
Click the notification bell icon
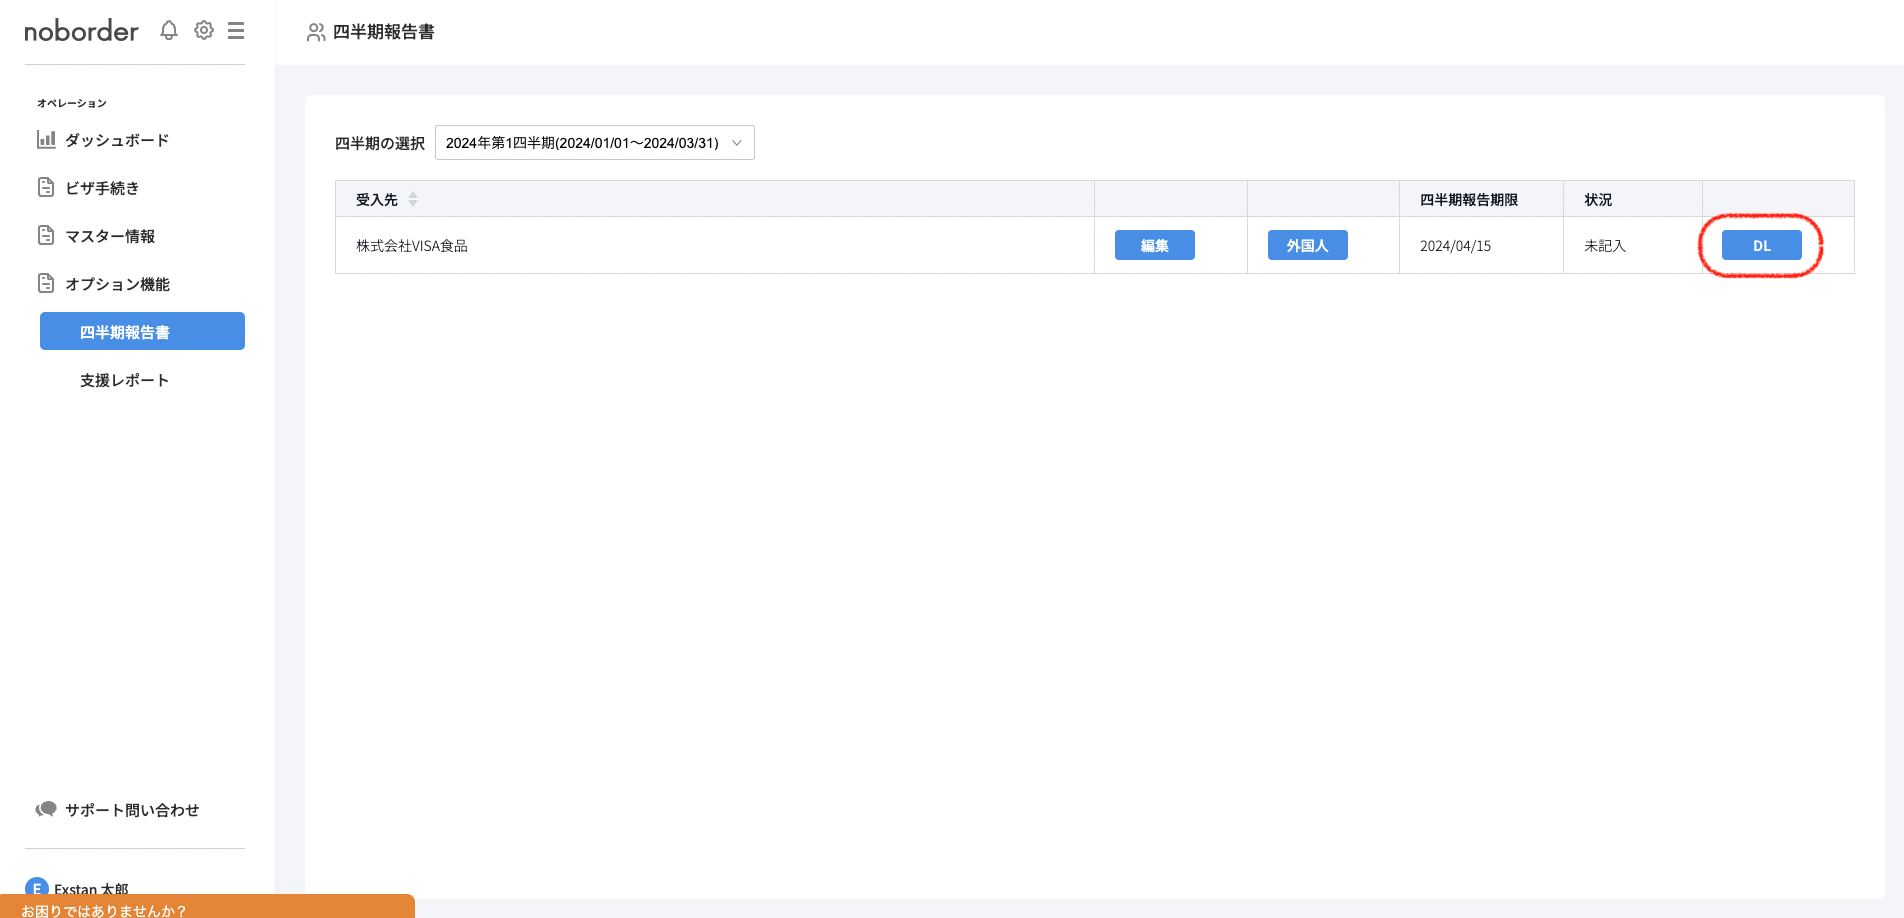click(169, 31)
